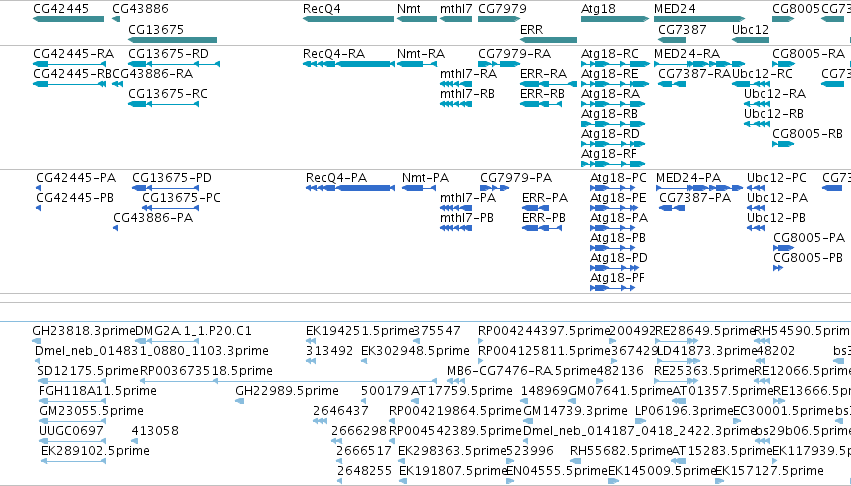This screenshot has width=851, height=486.
Task: Click the mthl7 gene label
Action: 456,9
